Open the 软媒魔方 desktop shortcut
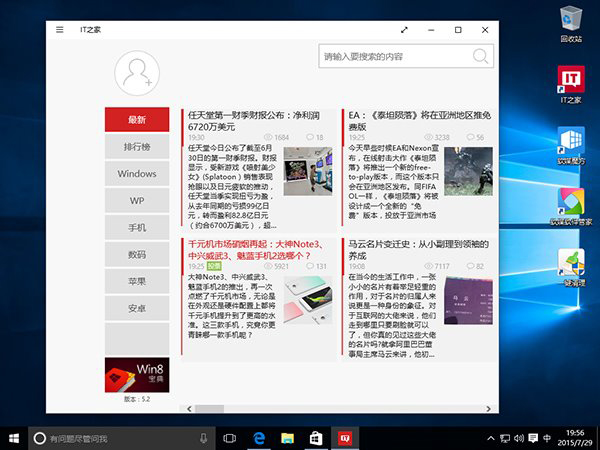Viewport: 600px width, 450px height. (x=571, y=145)
